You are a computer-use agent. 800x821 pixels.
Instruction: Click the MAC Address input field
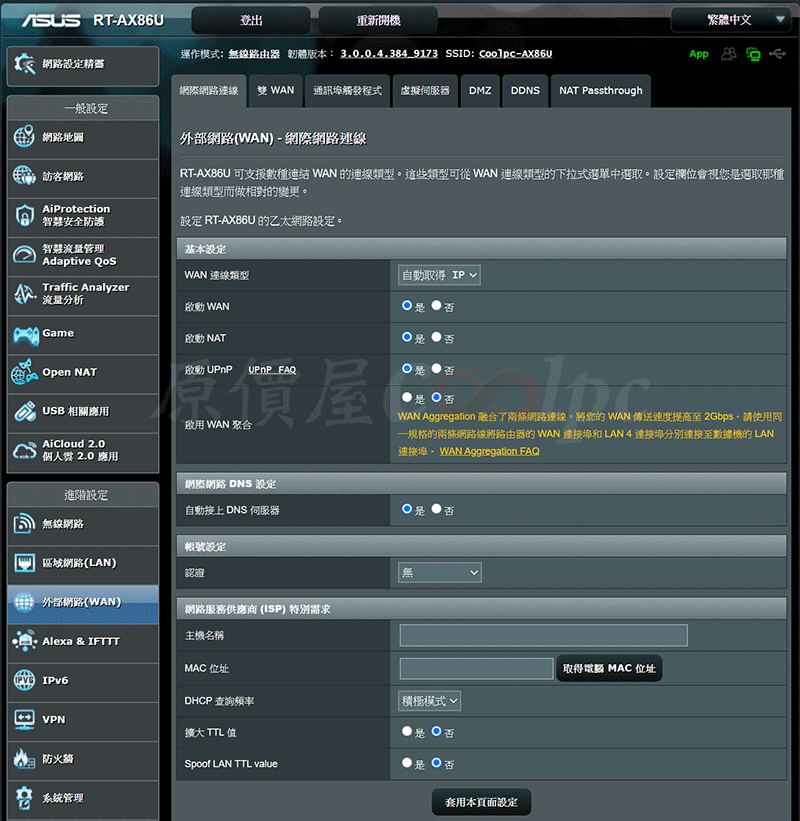[476, 669]
